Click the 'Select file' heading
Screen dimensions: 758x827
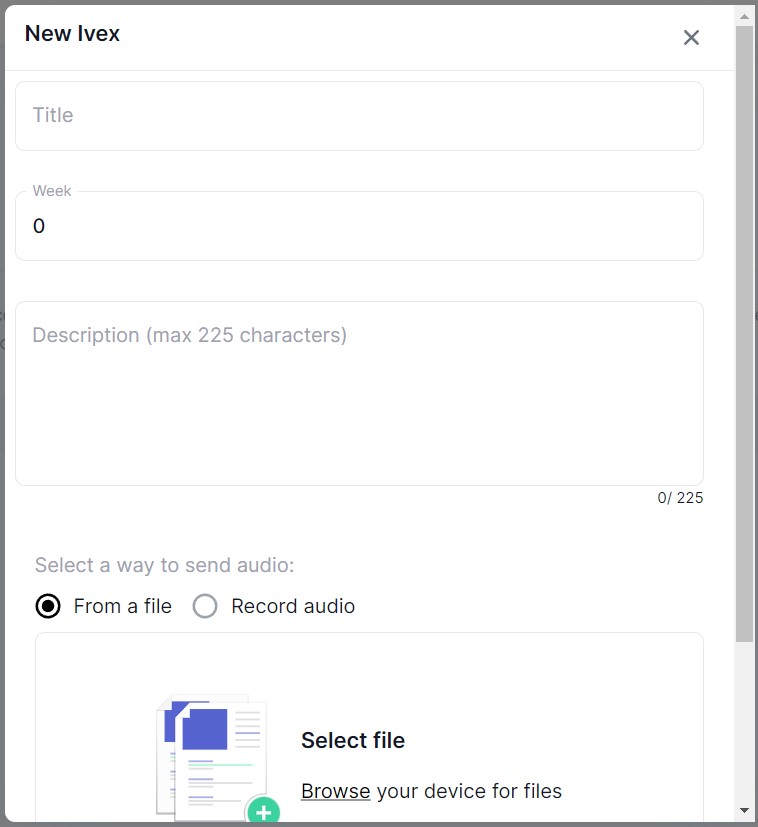tap(353, 741)
